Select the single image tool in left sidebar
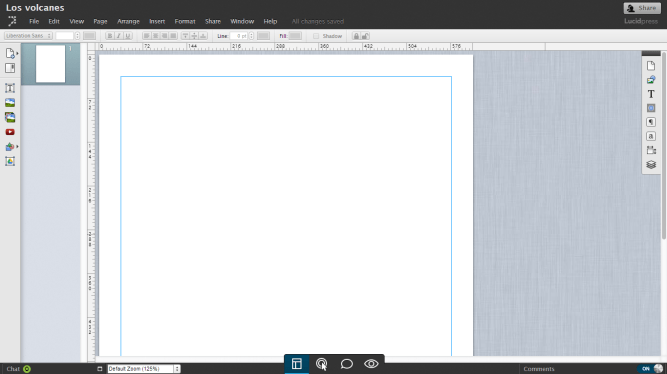This screenshot has height=374, width=667. point(10,103)
